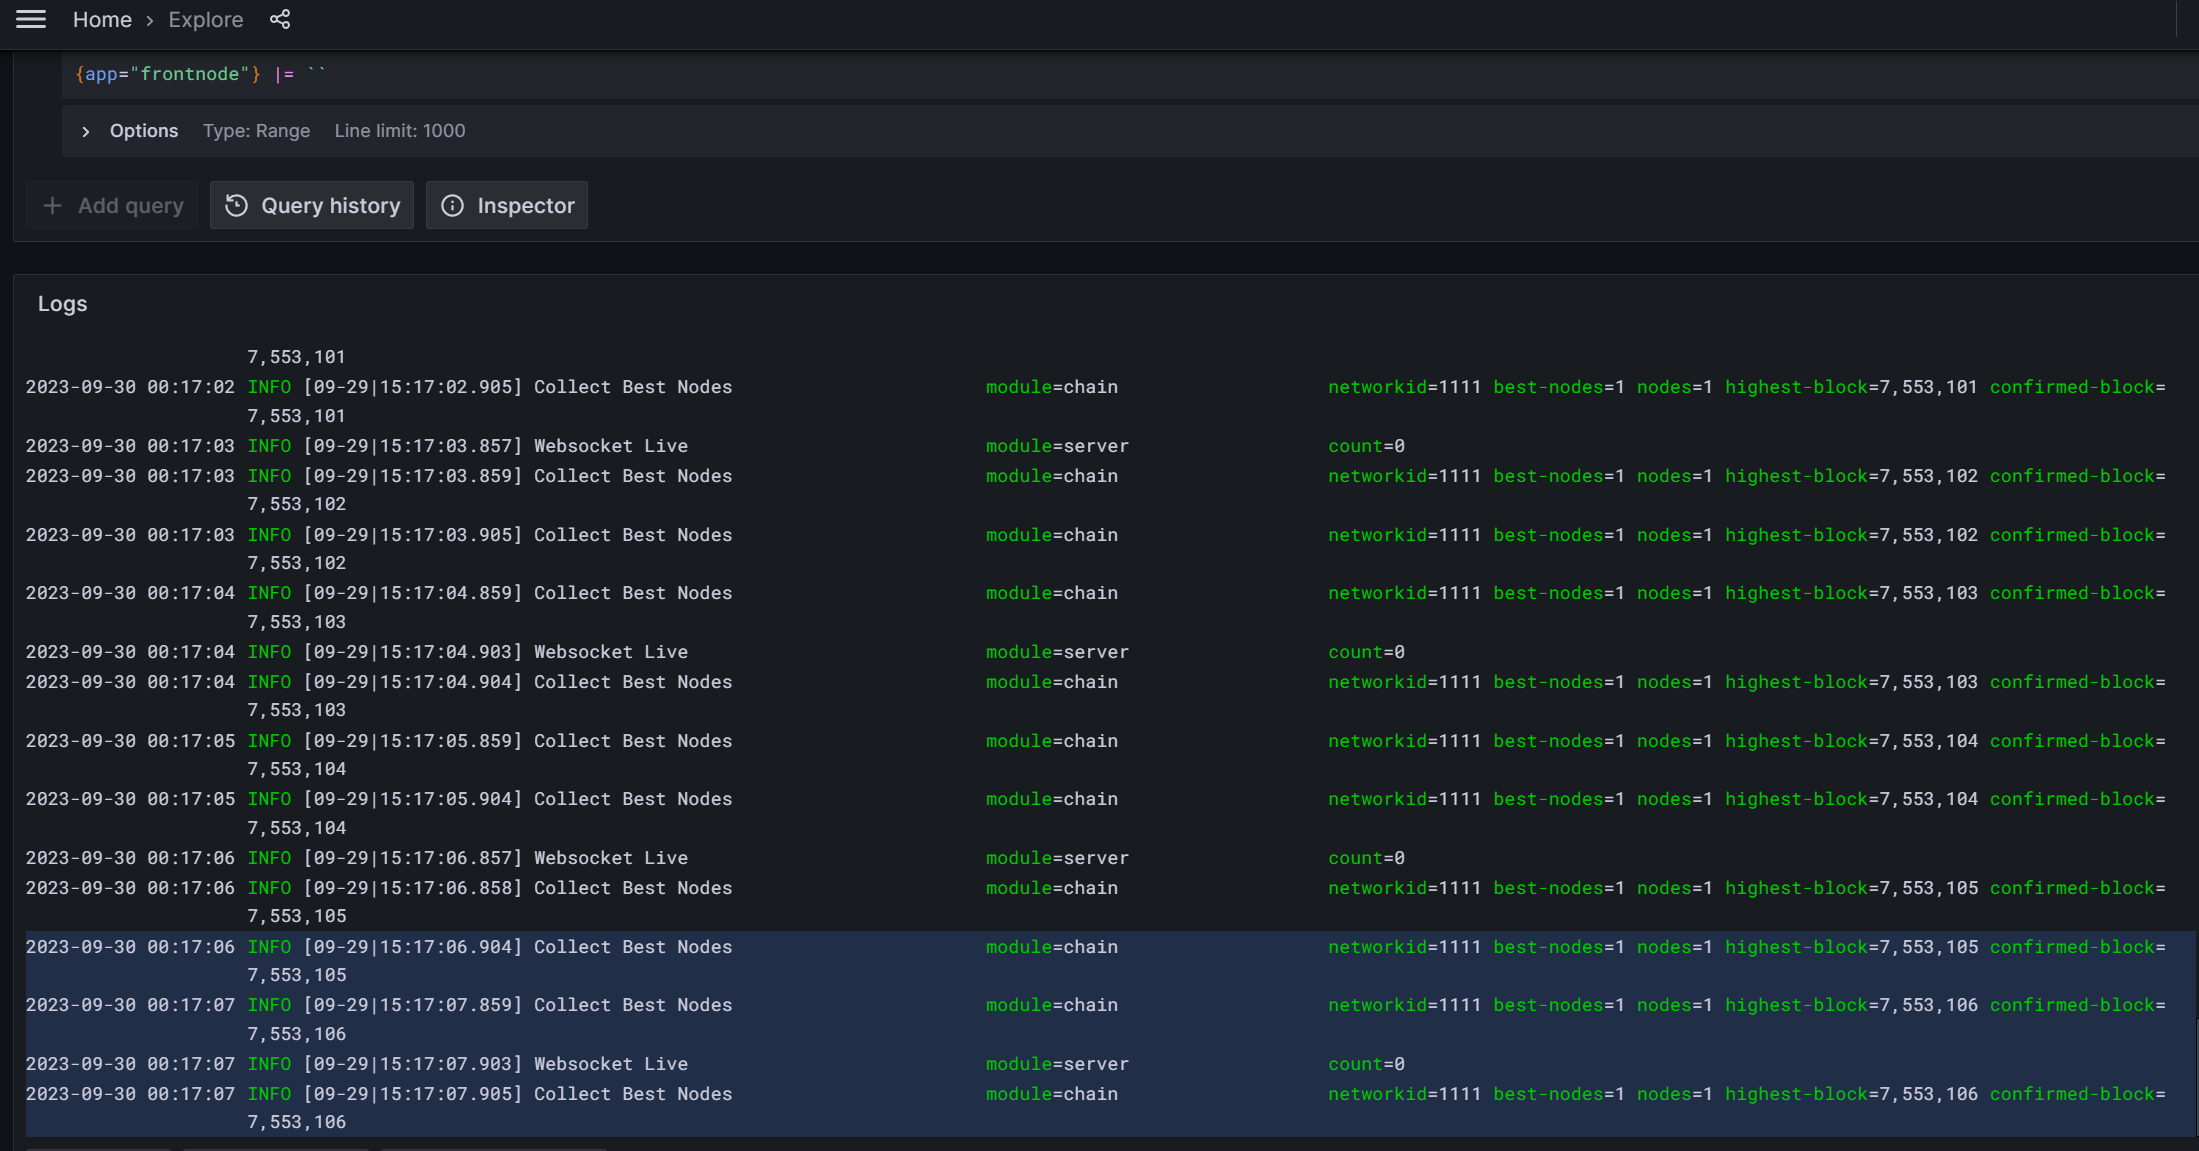Open the Inspector panel
This screenshot has height=1151, width=2199.
(x=507, y=205)
